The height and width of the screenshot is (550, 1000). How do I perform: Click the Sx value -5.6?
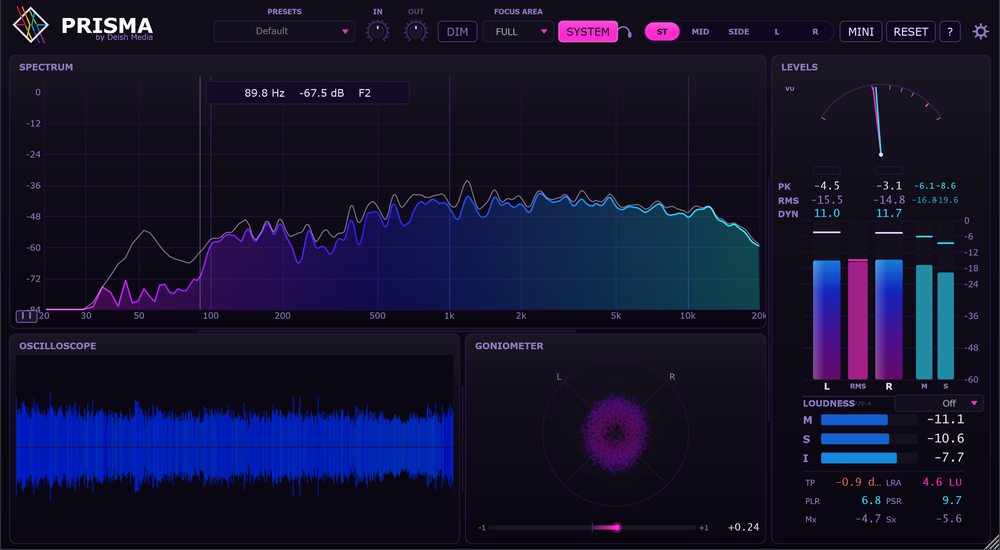click(x=948, y=519)
